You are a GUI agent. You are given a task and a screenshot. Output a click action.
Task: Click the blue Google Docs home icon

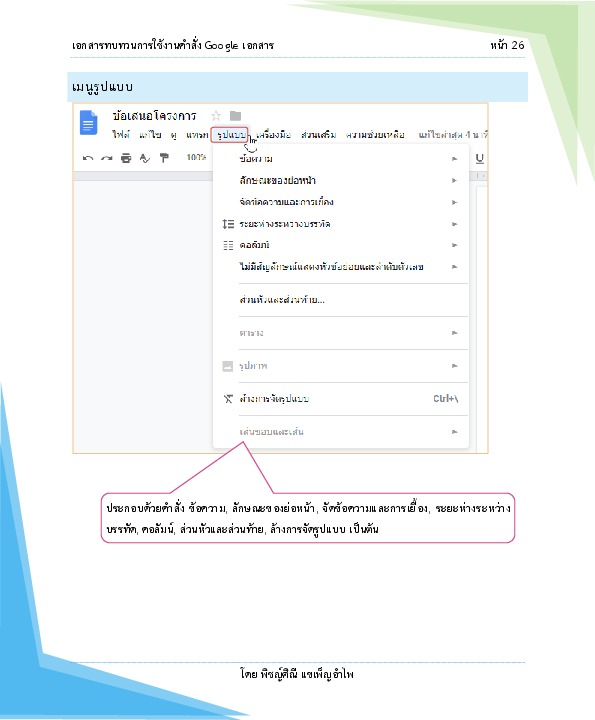[89, 123]
